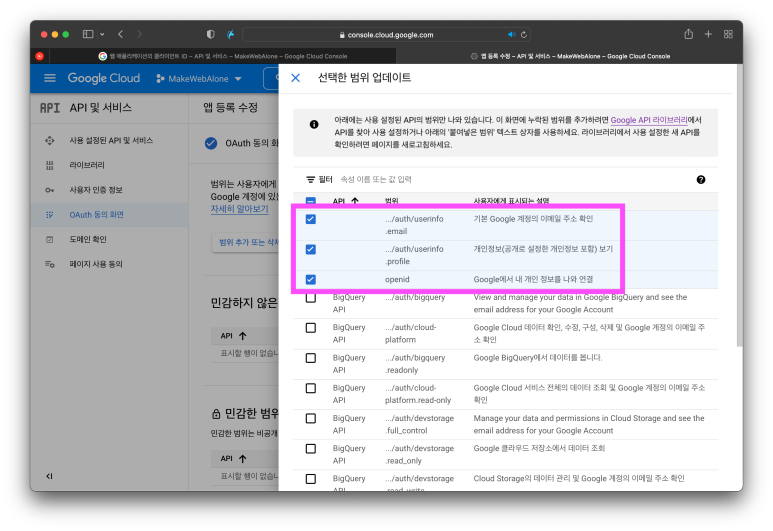Image resolution: width=773 pixels, height=531 pixels.
Task: Open the Google API 라이브러리 link
Action: pos(649,120)
